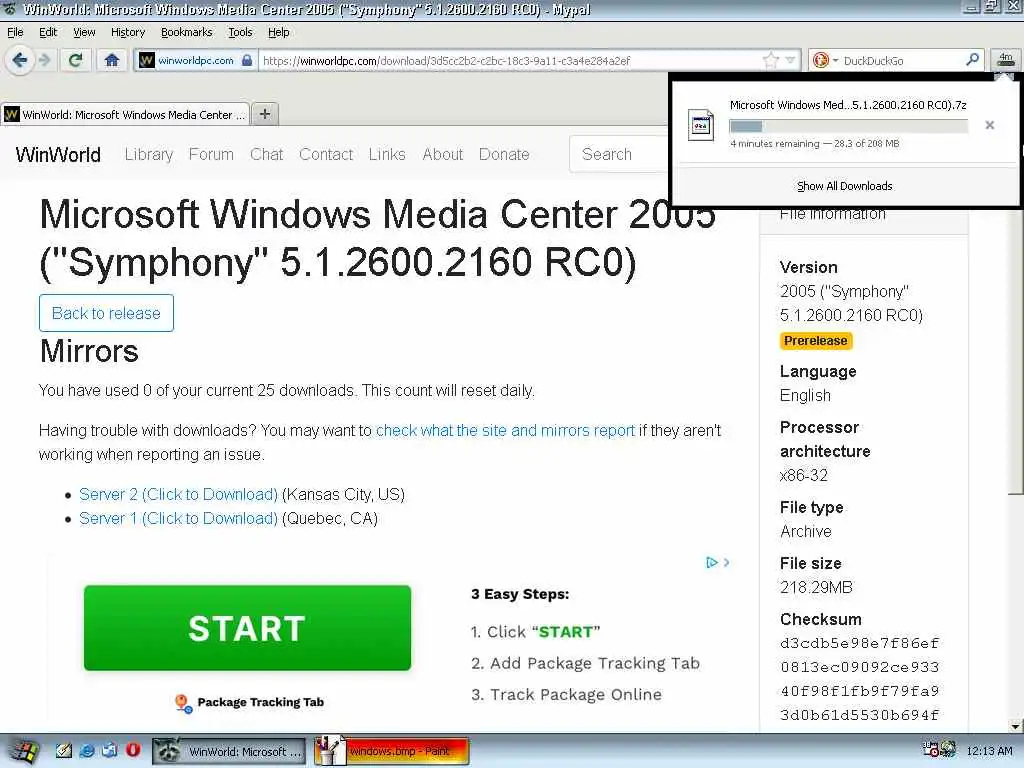Click the WinWorld Search input field
The height and width of the screenshot is (768, 1024).
click(x=619, y=155)
